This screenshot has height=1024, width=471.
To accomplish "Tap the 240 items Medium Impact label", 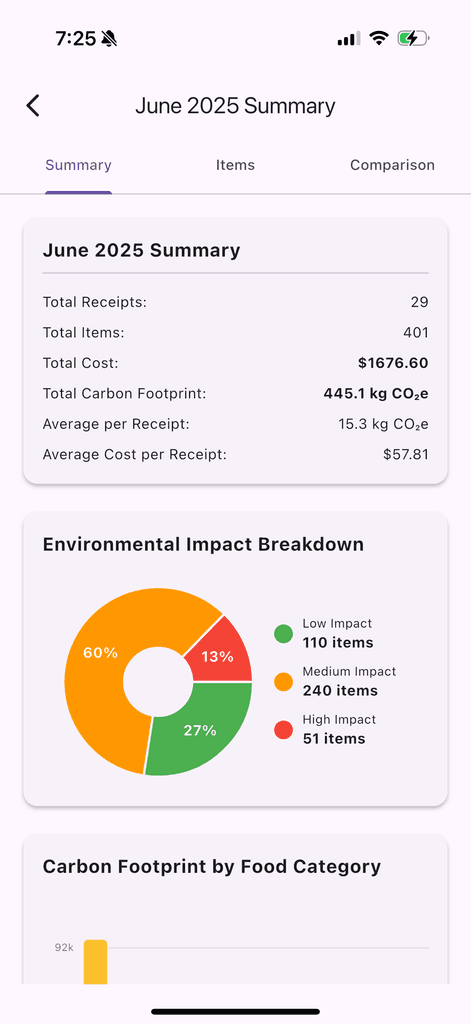I will tap(340, 690).
